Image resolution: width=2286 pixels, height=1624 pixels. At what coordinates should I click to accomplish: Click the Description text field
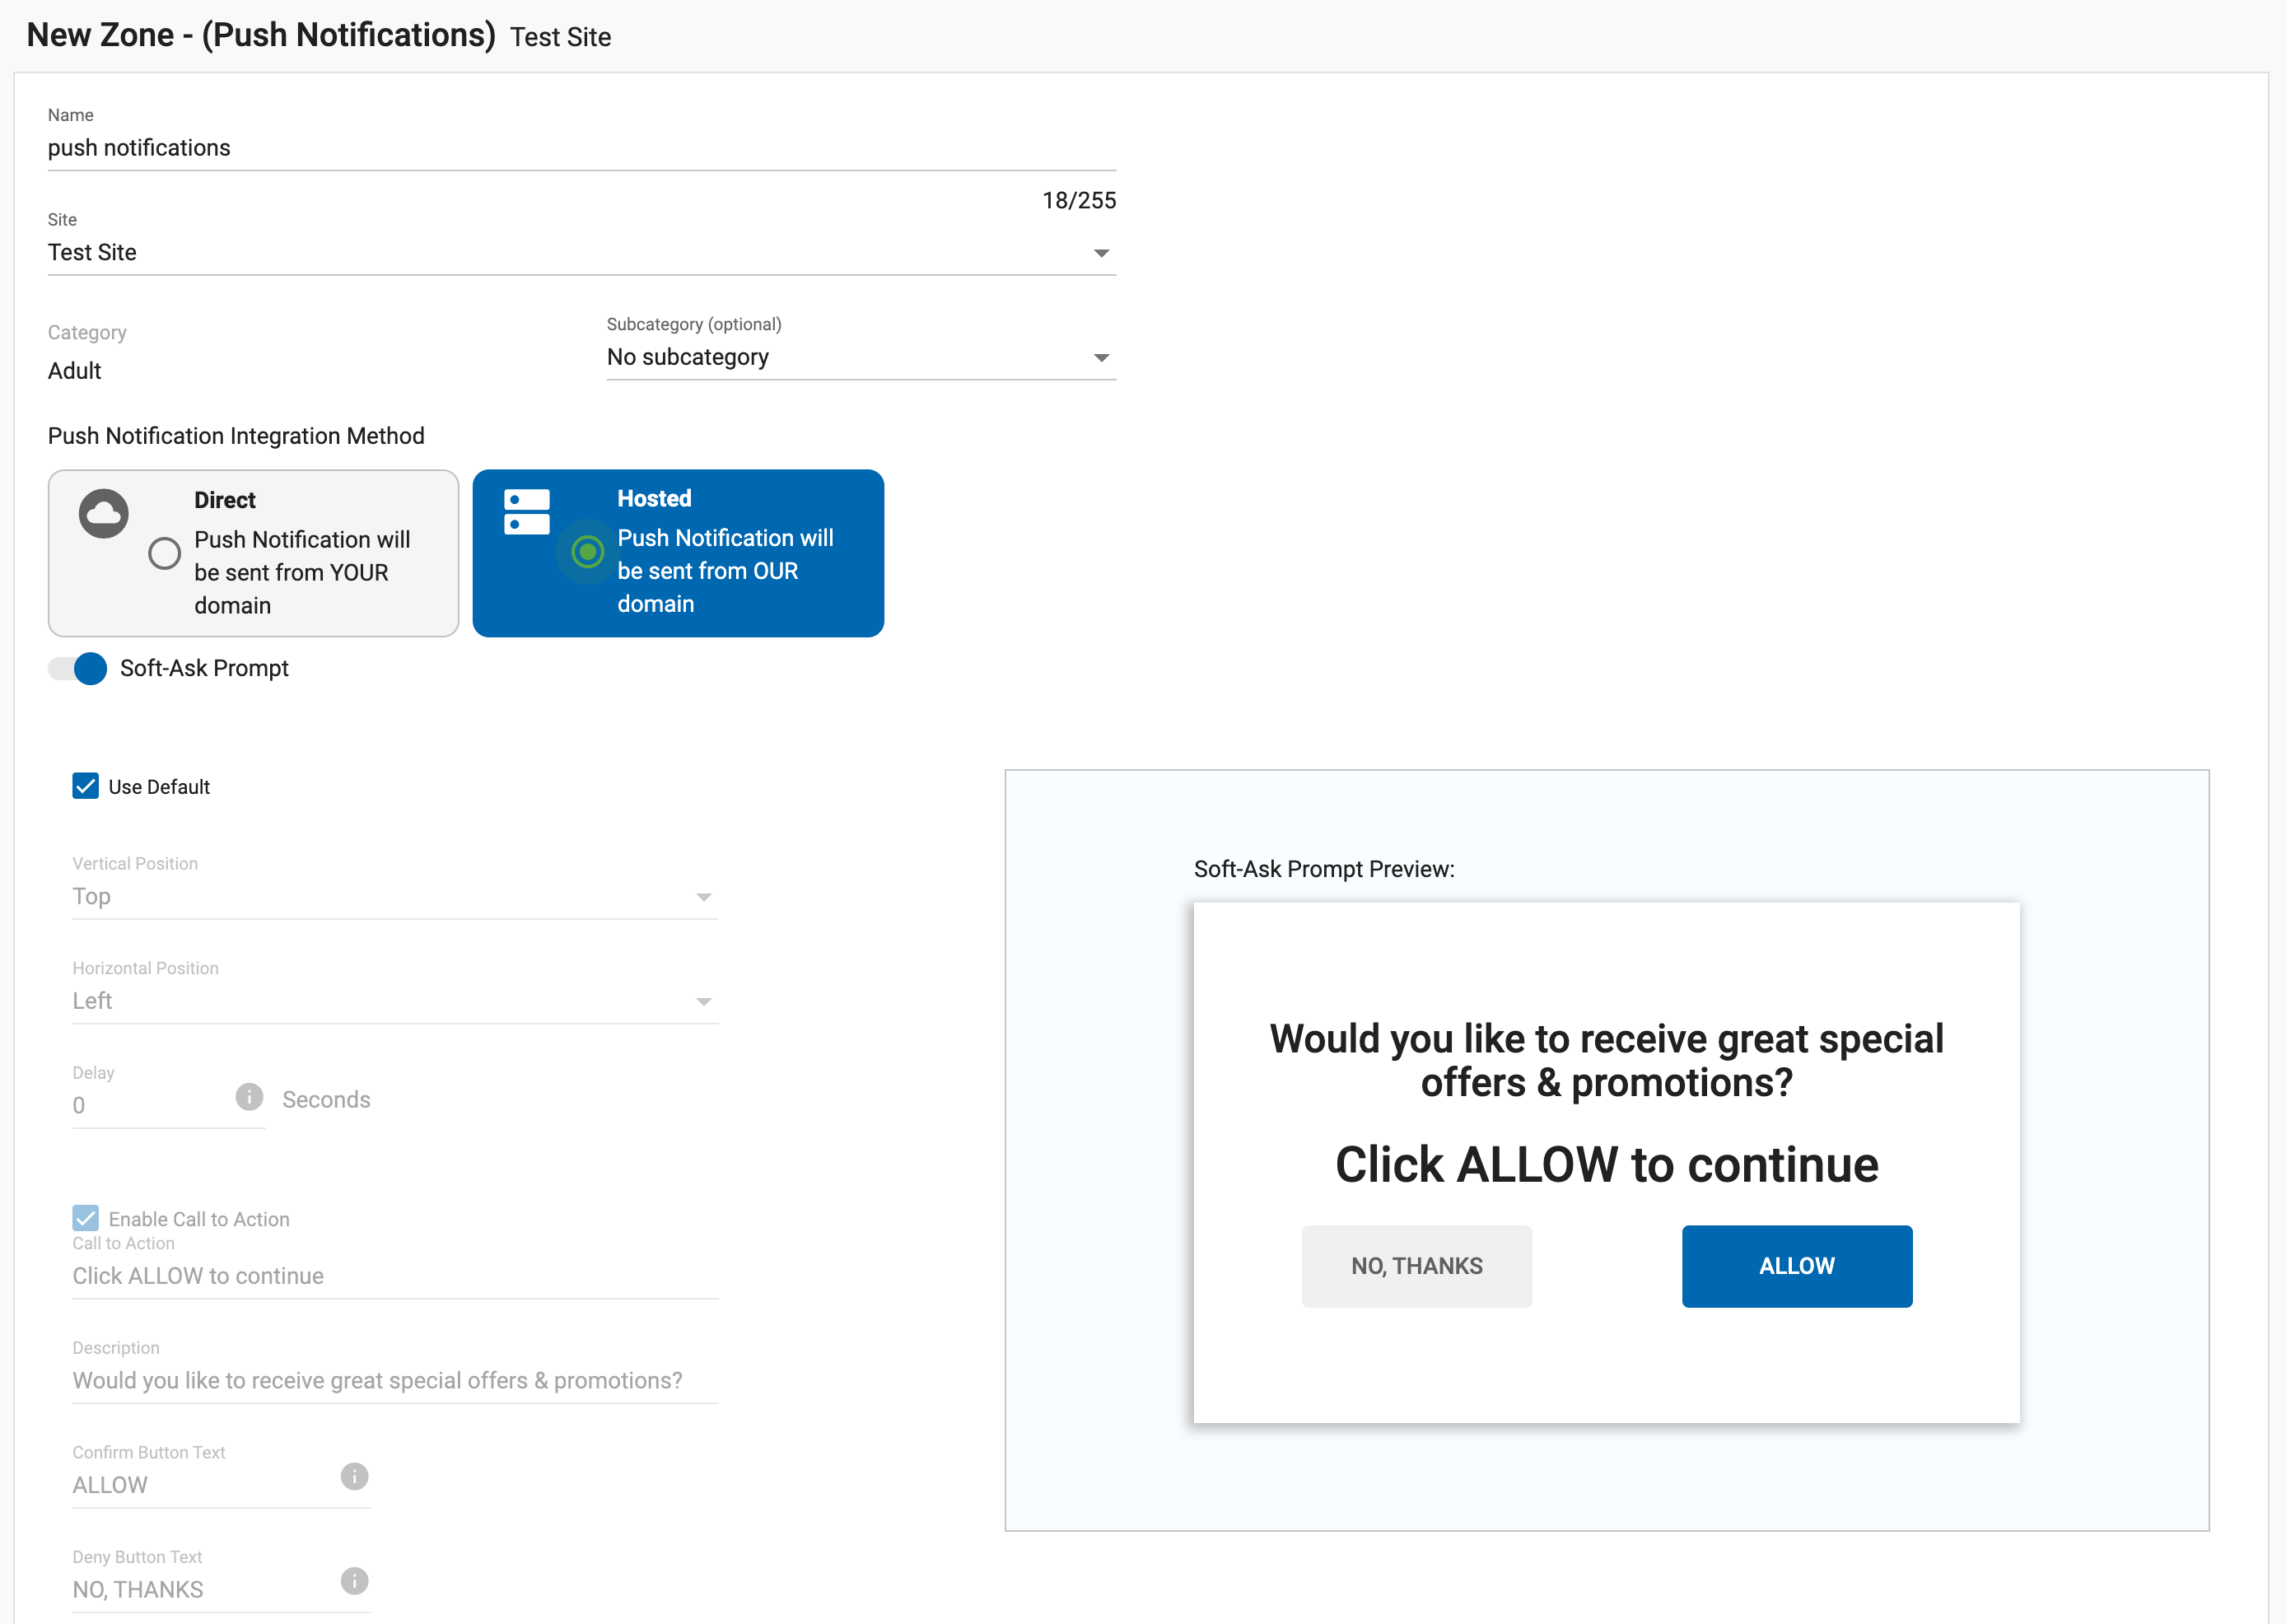click(394, 1381)
